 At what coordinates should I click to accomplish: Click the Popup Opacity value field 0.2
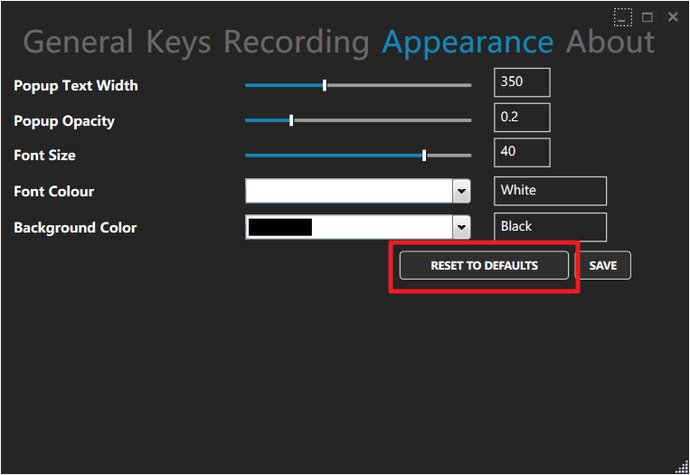[x=522, y=118]
